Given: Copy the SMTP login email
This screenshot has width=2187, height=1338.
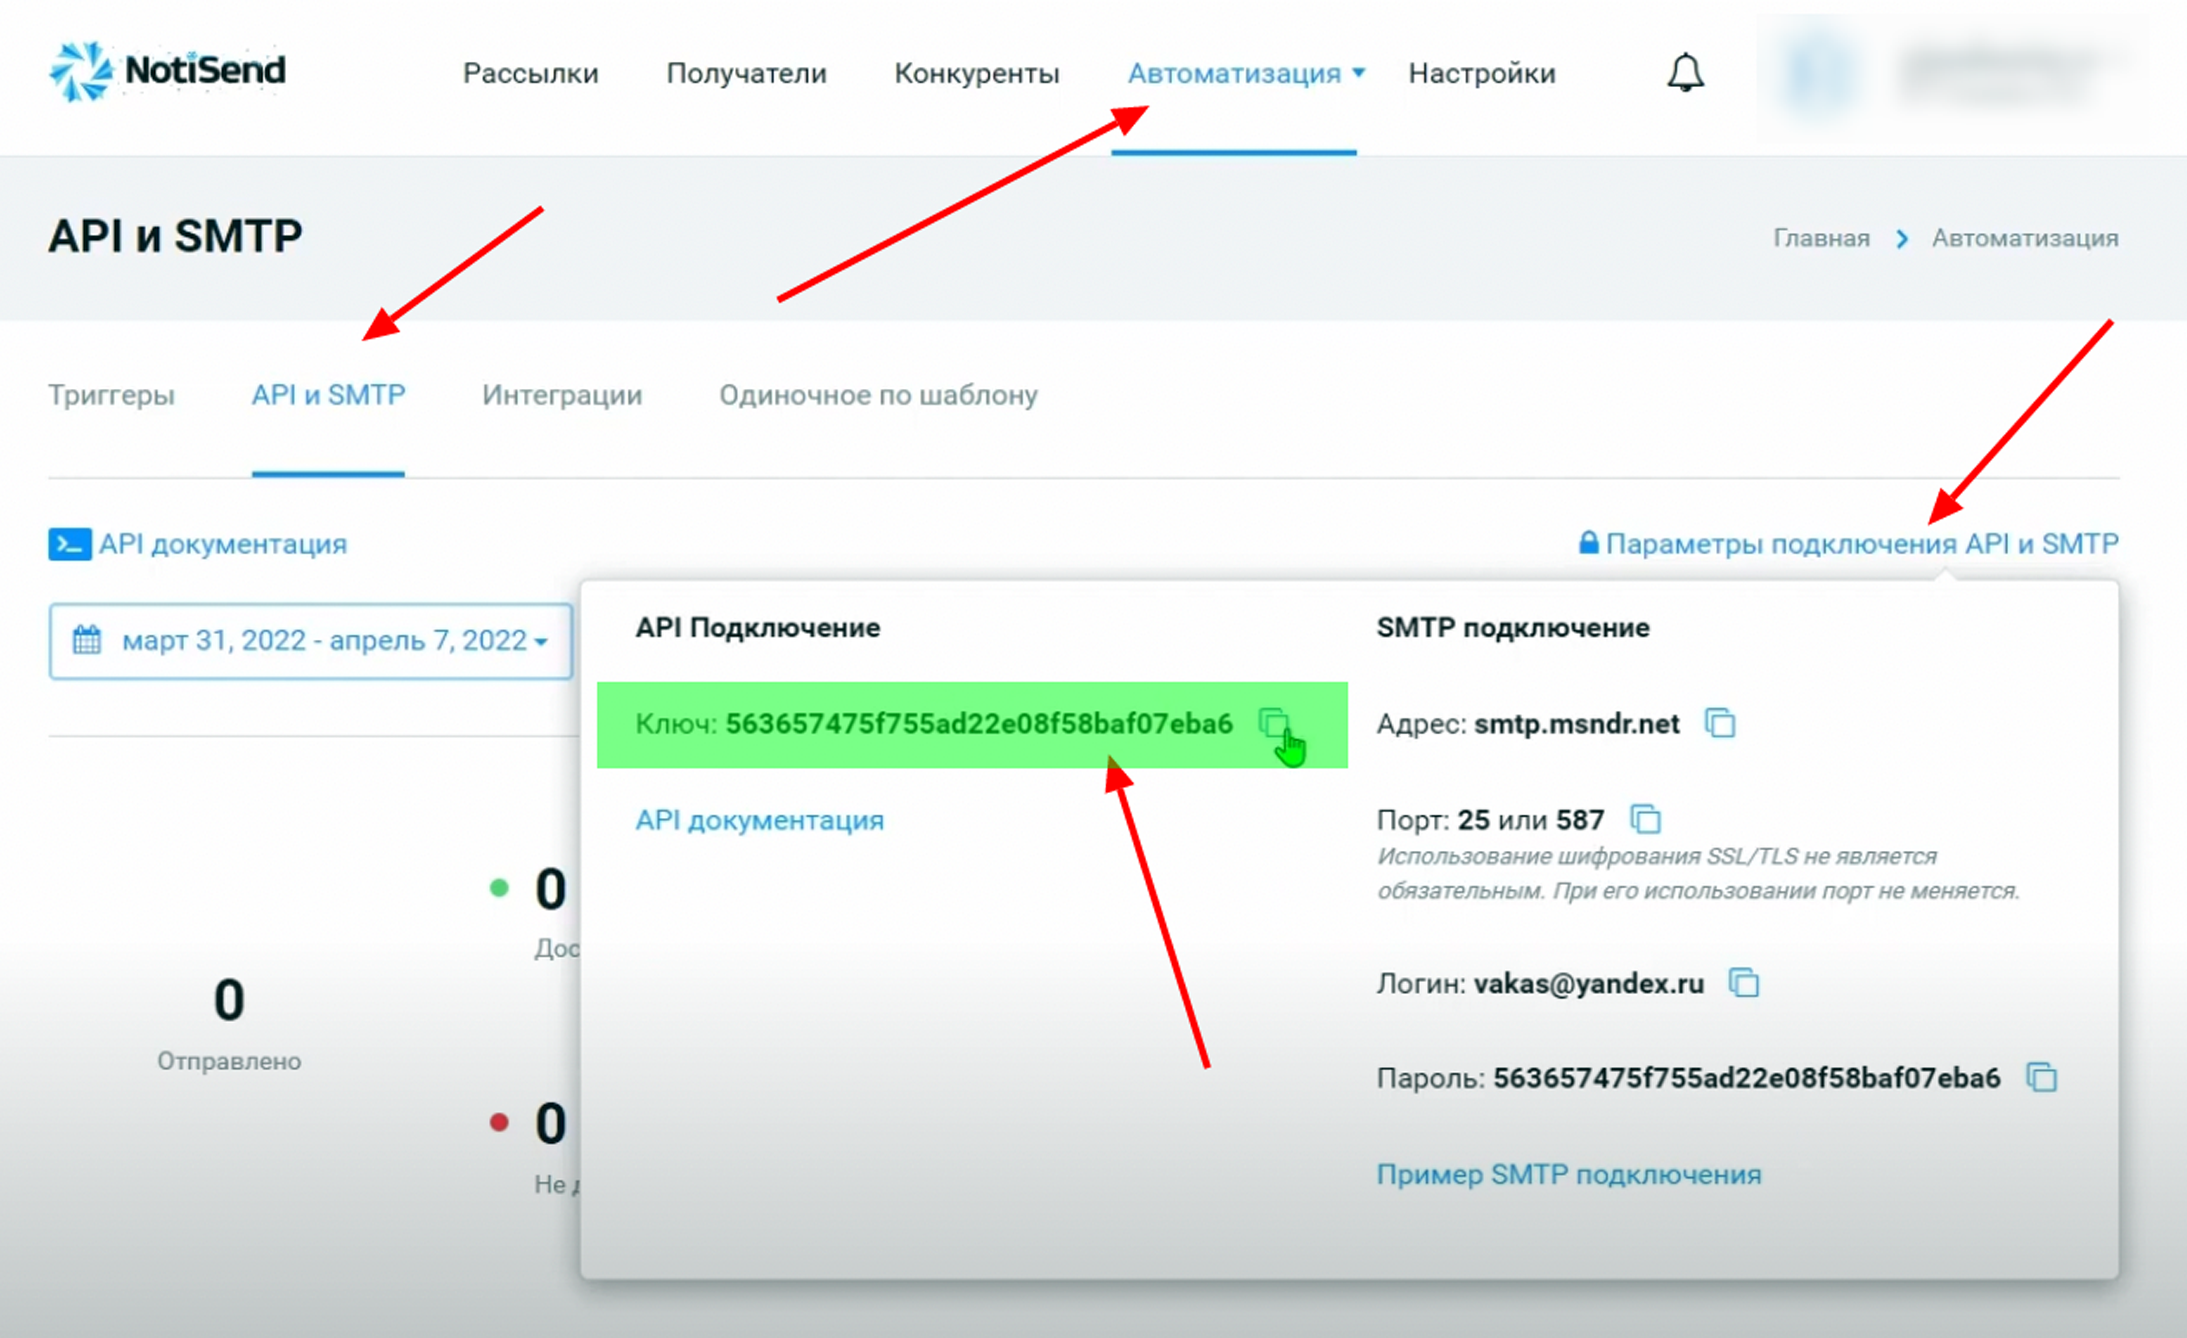Looking at the screenshot, I should pos(1744,983).
